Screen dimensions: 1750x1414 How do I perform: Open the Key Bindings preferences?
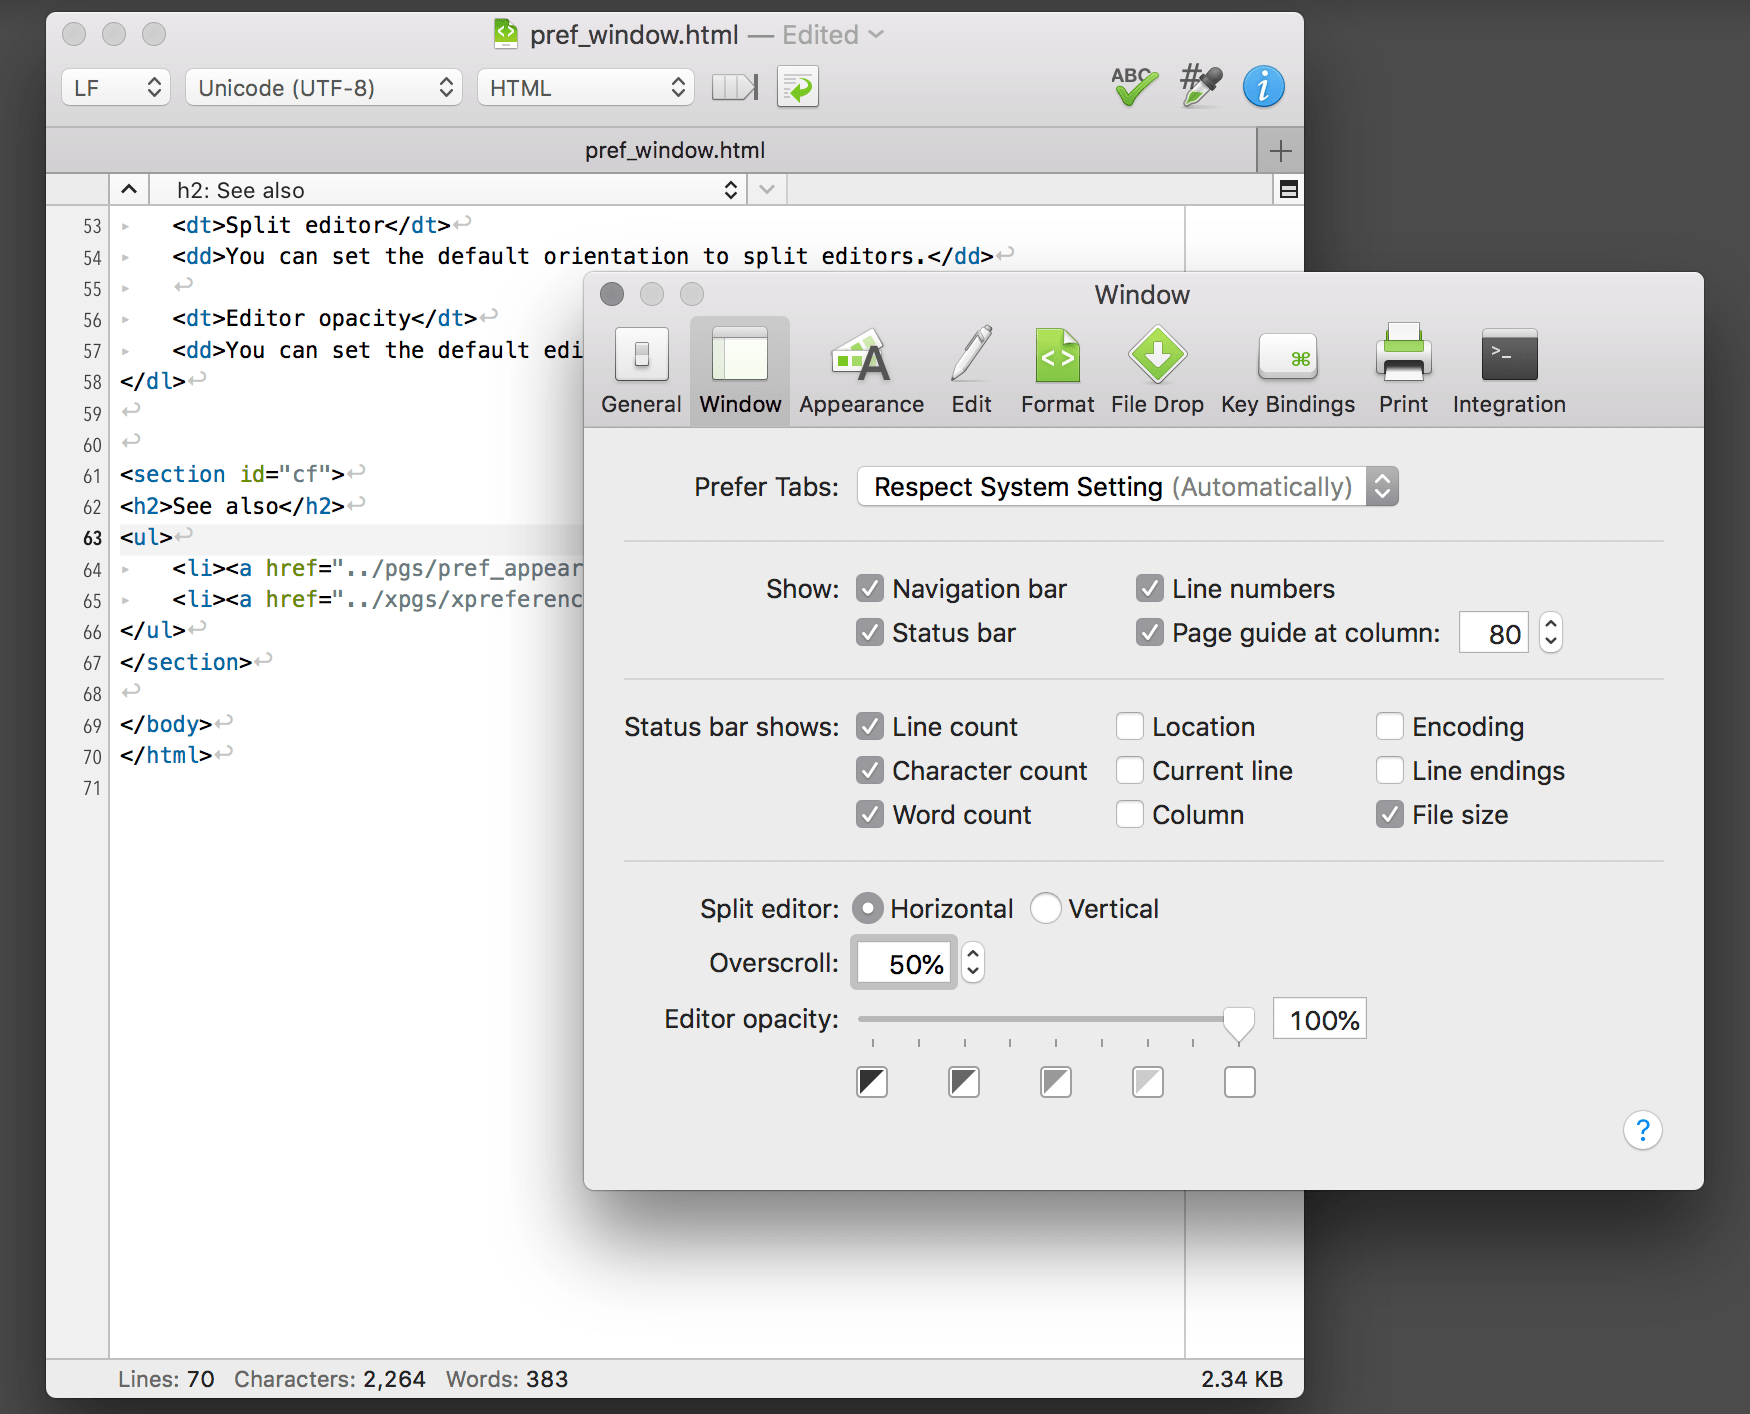[1287, 370]
